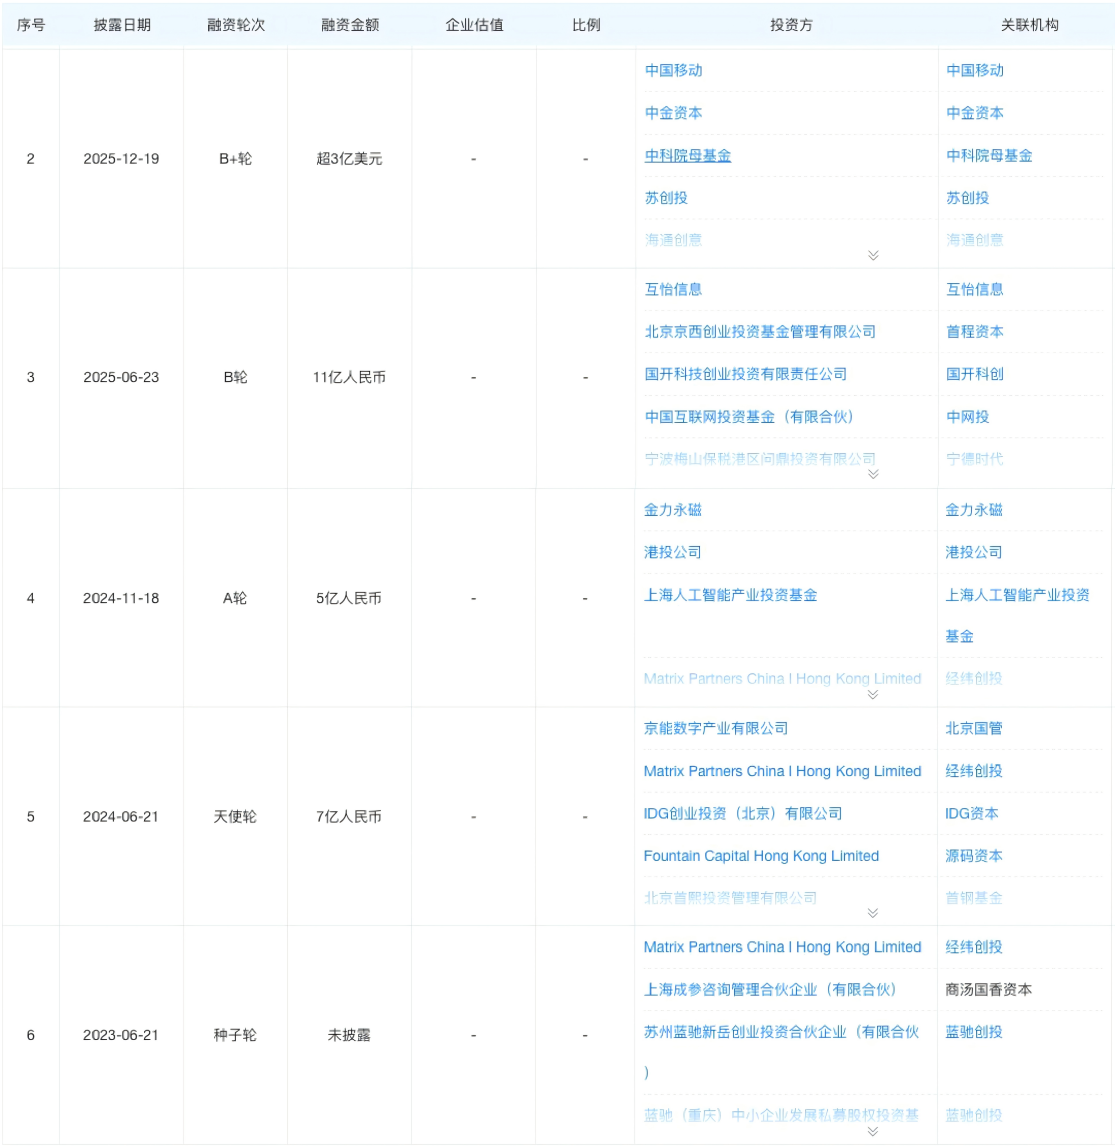The width and height of the screenshot is (1115, 1148).
Task: Select date cell 2023-06-21
Action: (x=122, y=1035)
